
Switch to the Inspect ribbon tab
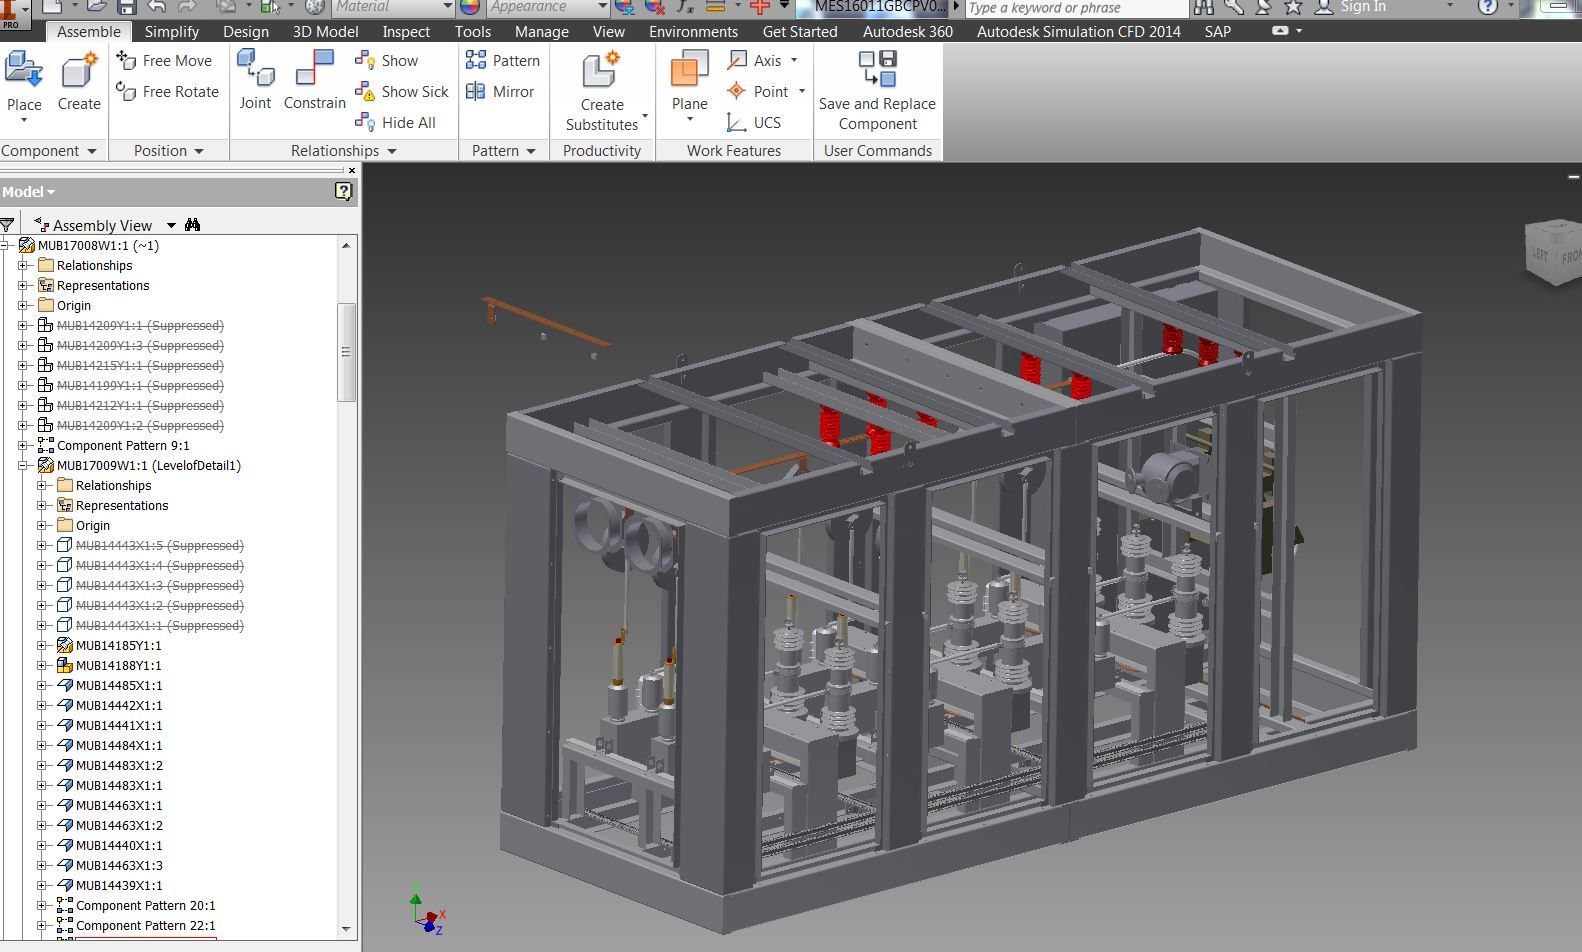point(406,32)
